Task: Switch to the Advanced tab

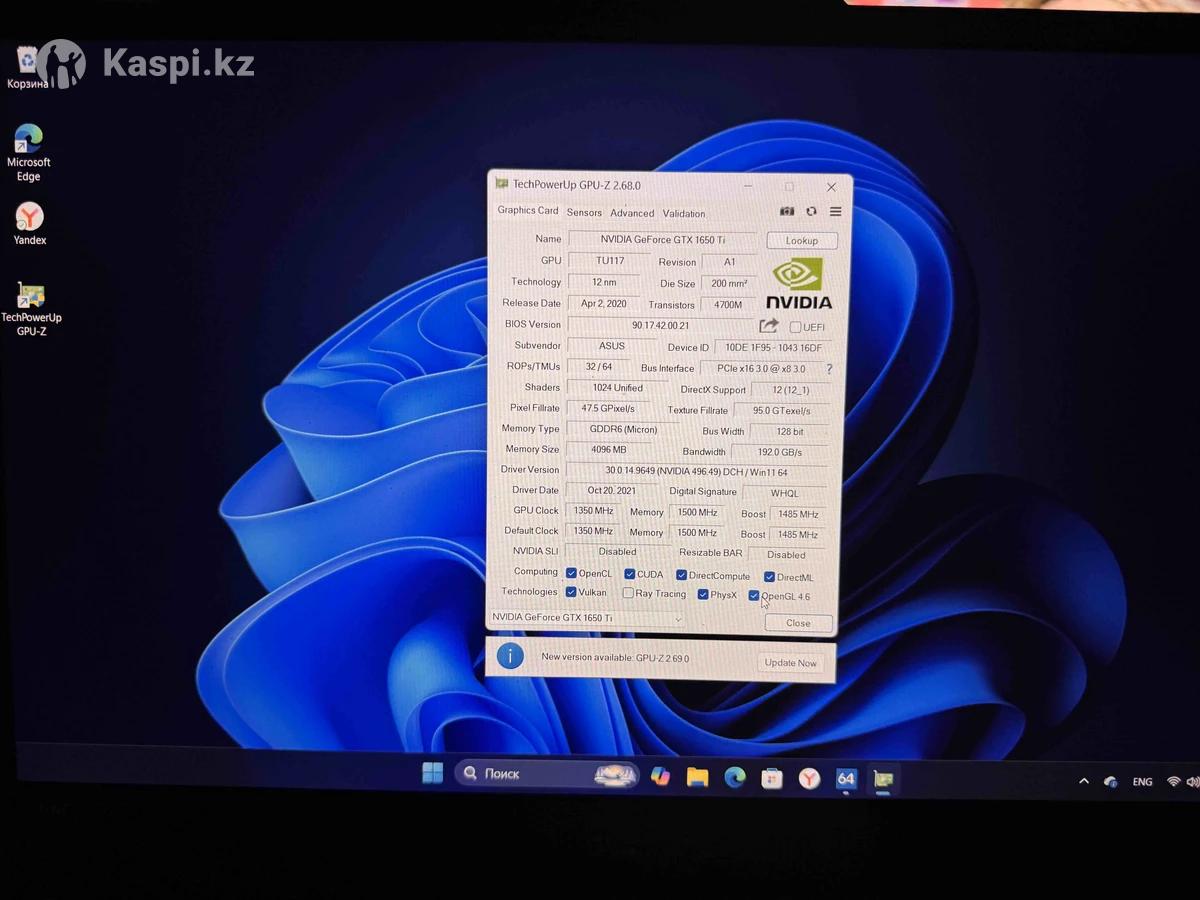Action: [632, 213]
